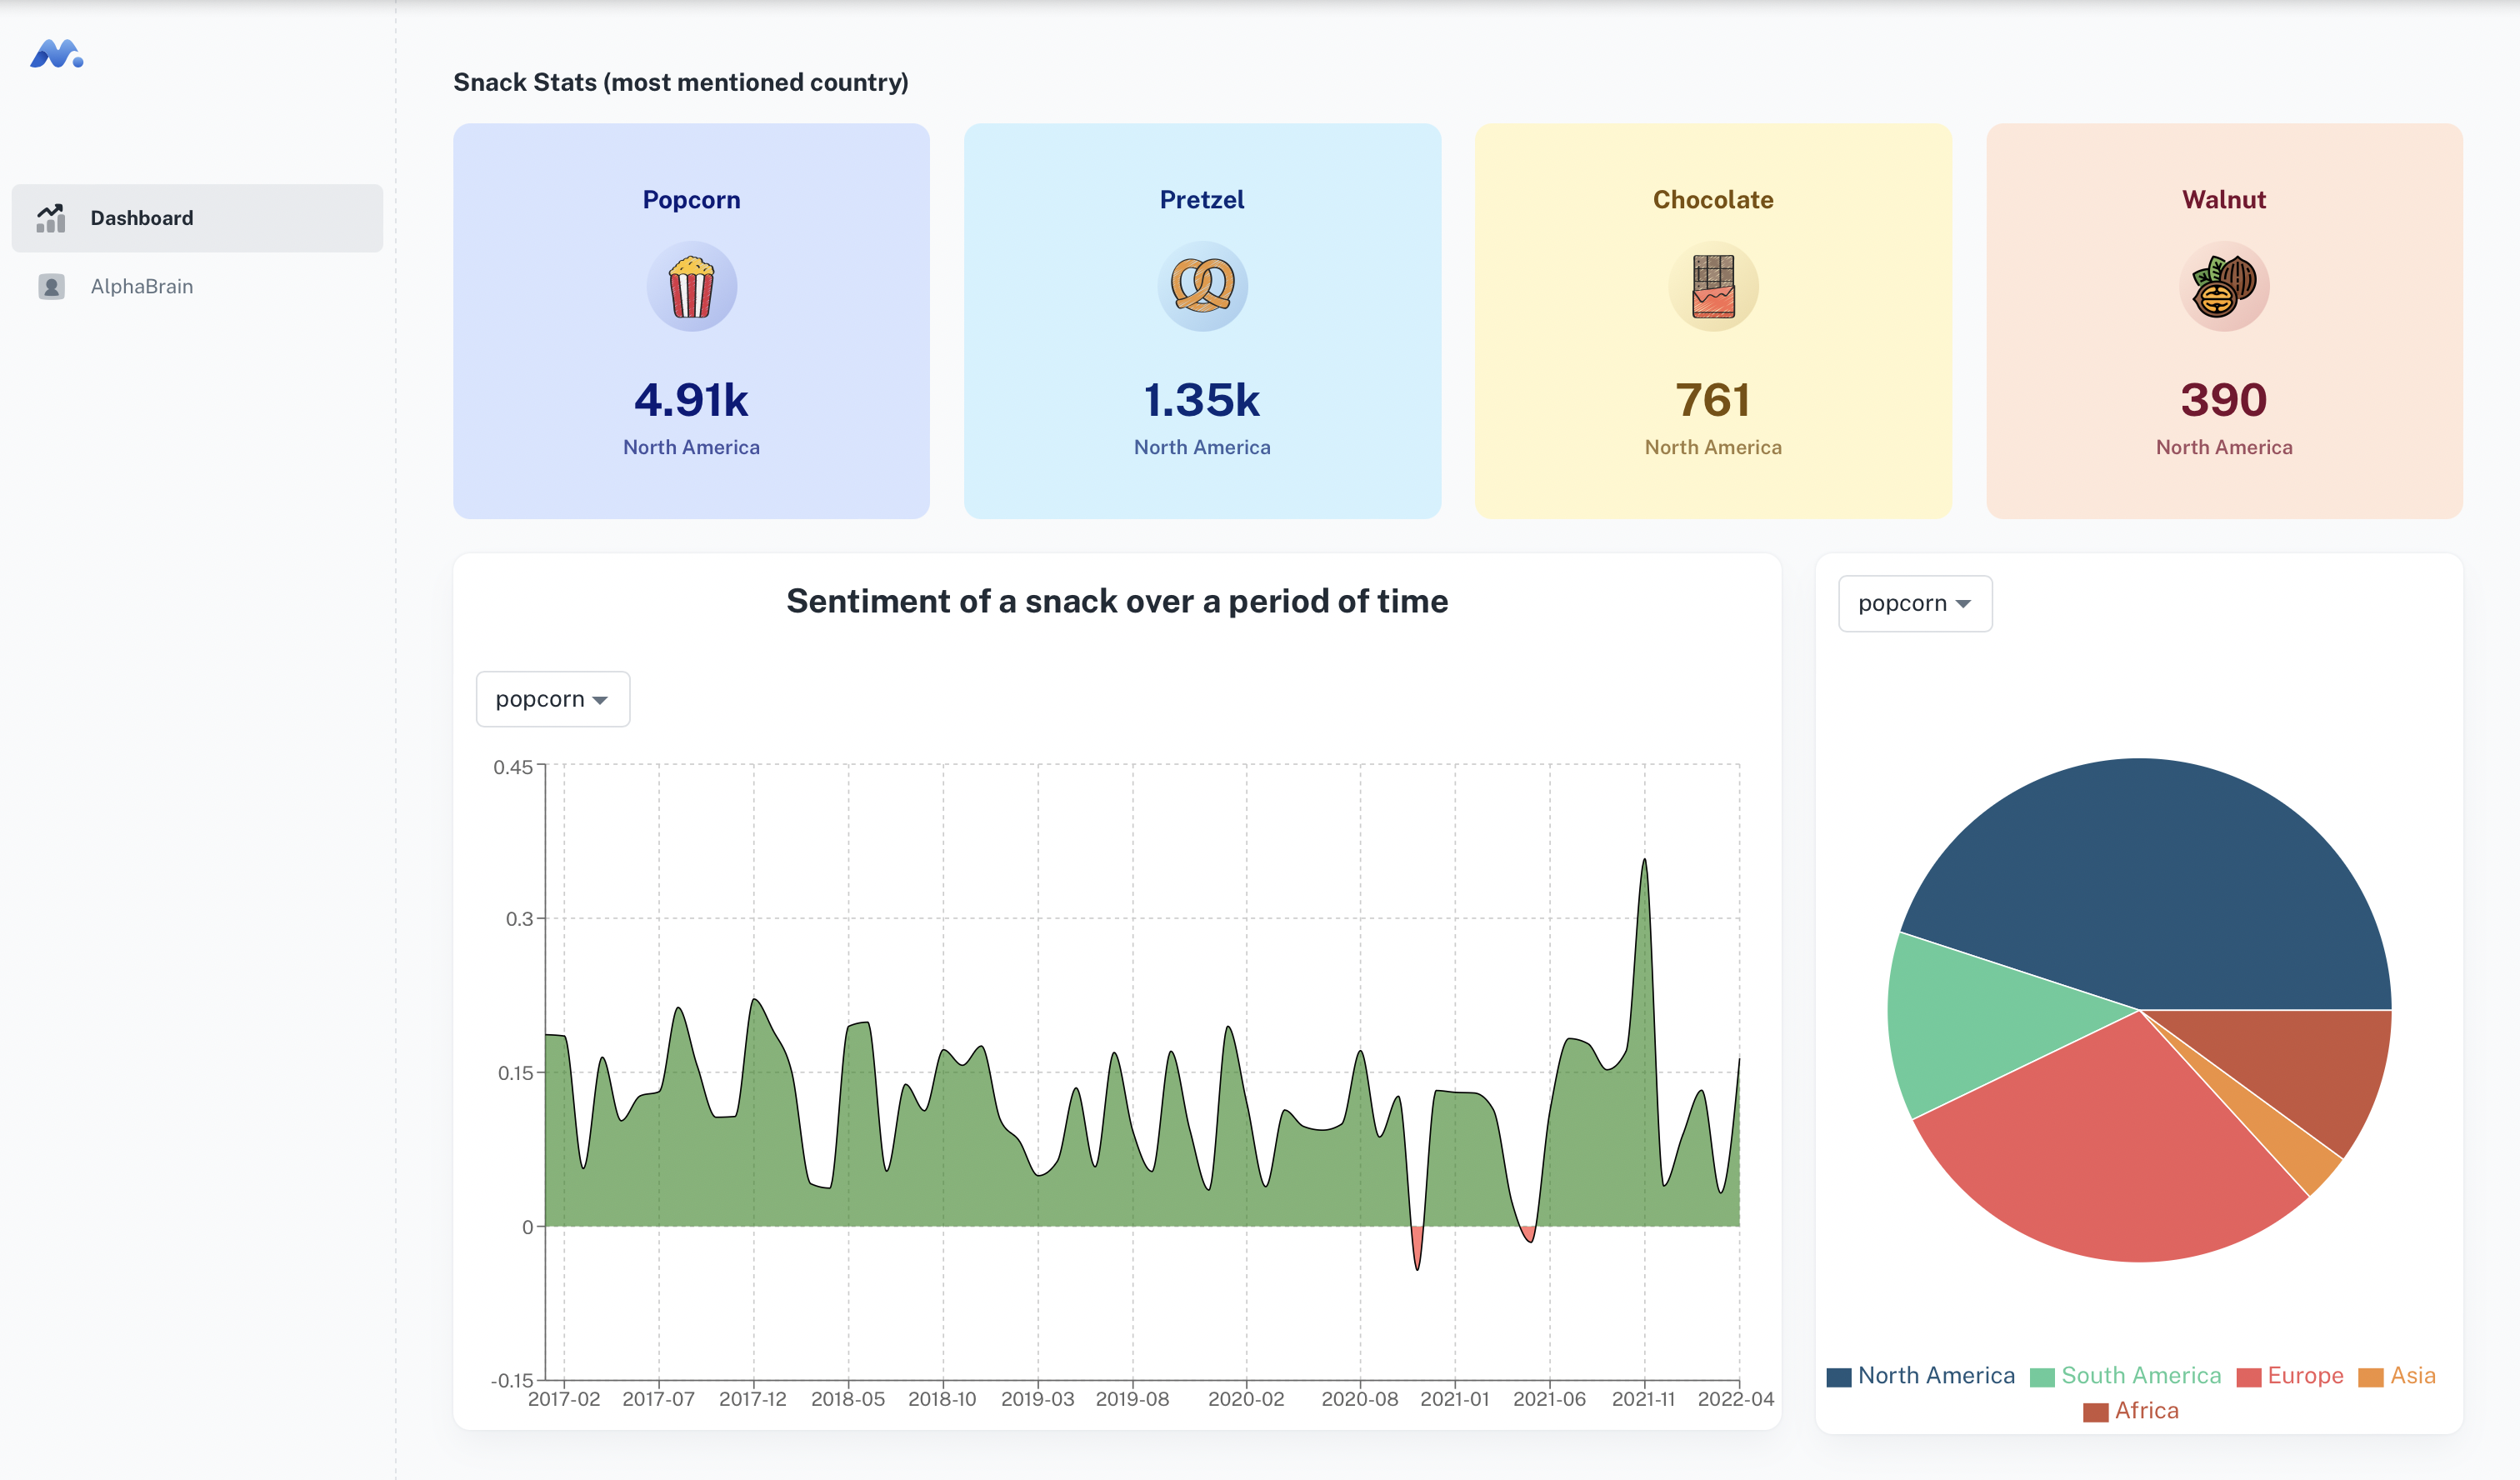Screen dimensions: 2520x1480
Task: Click the 2022-04 x-axis label
Action: 1735,1399
